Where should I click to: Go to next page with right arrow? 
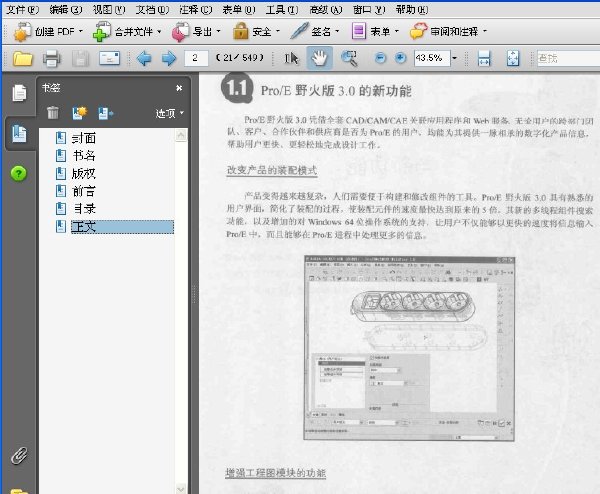point(169,59)
